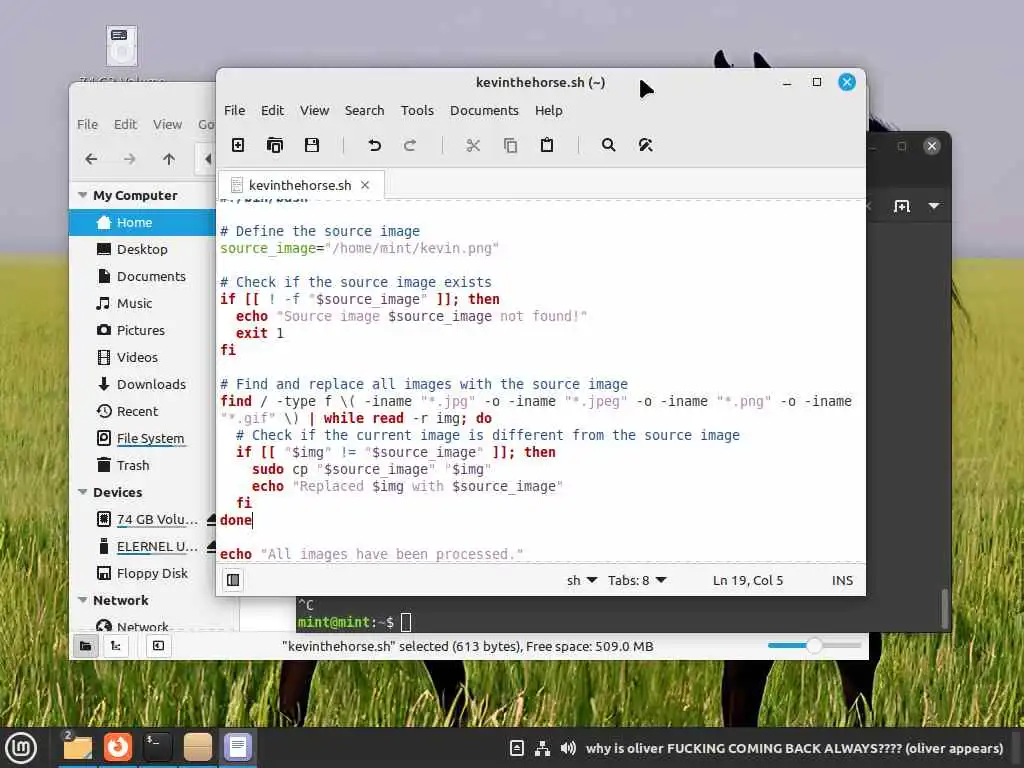Screen dimensions: 1024x768
Task: Open the Search menu
Action: 364,110
